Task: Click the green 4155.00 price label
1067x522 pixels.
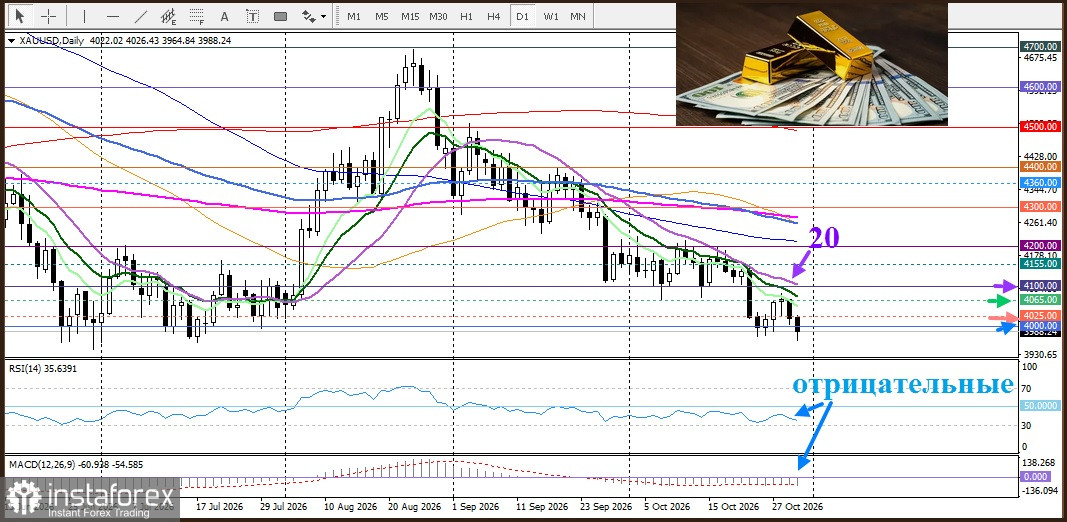Action: coord(1040,263)
